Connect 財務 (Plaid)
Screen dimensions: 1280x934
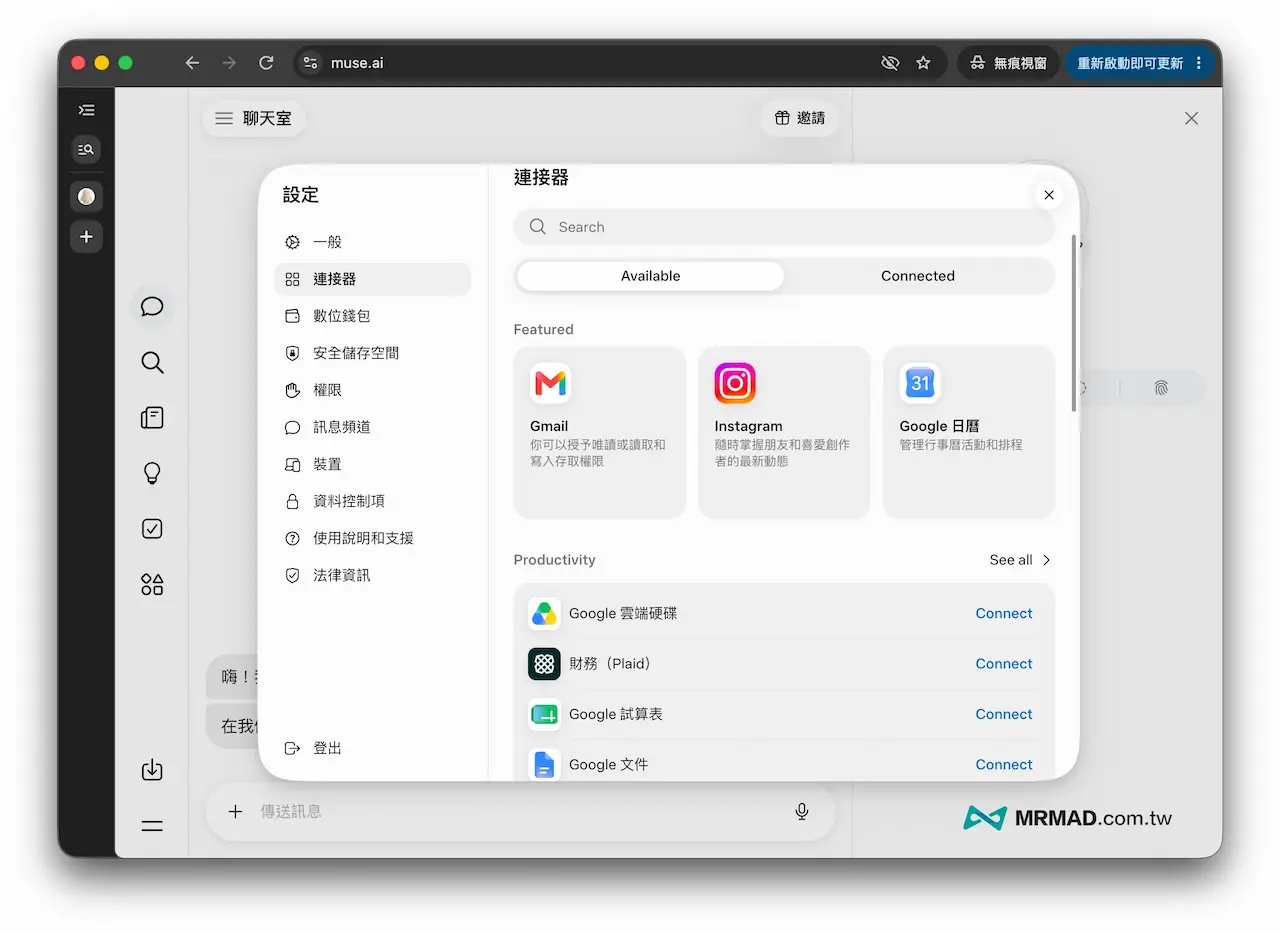[1004, 664]
